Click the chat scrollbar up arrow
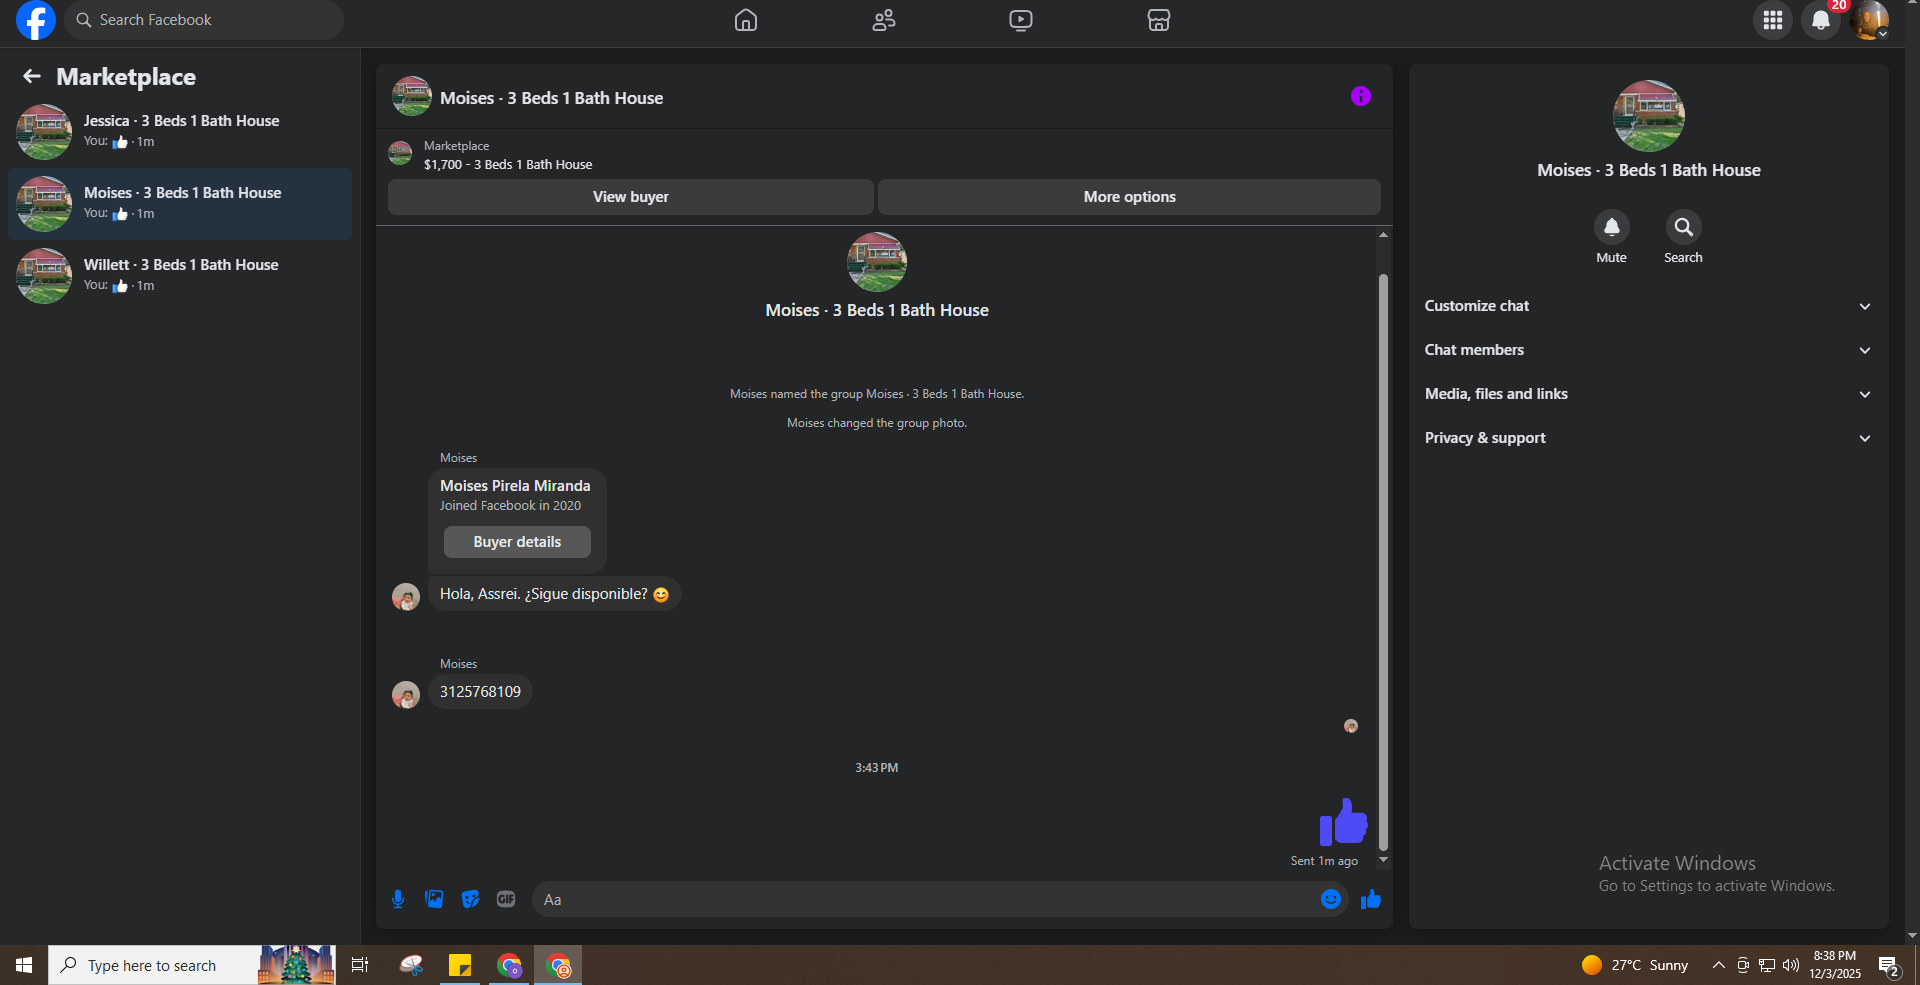1920x985 pixels. pyautogui.click(x=1384, y=235)
